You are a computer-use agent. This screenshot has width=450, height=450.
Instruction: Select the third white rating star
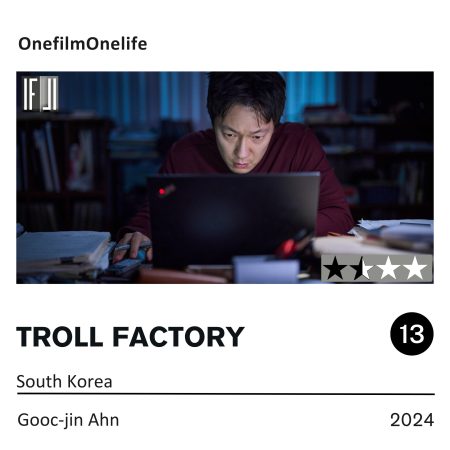pos(388,268)
